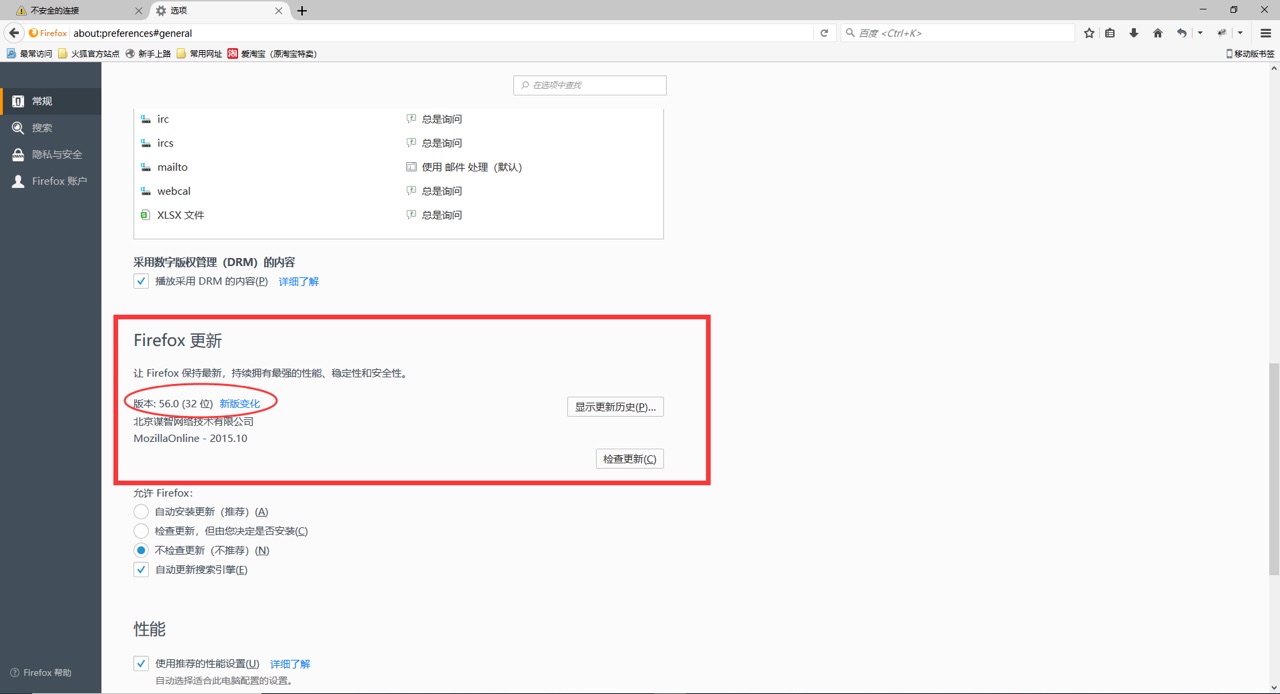Toggle 播放采用 DRM 的内容 checkbox
Screen dimensions: 1280x694
tap(141, 281)
